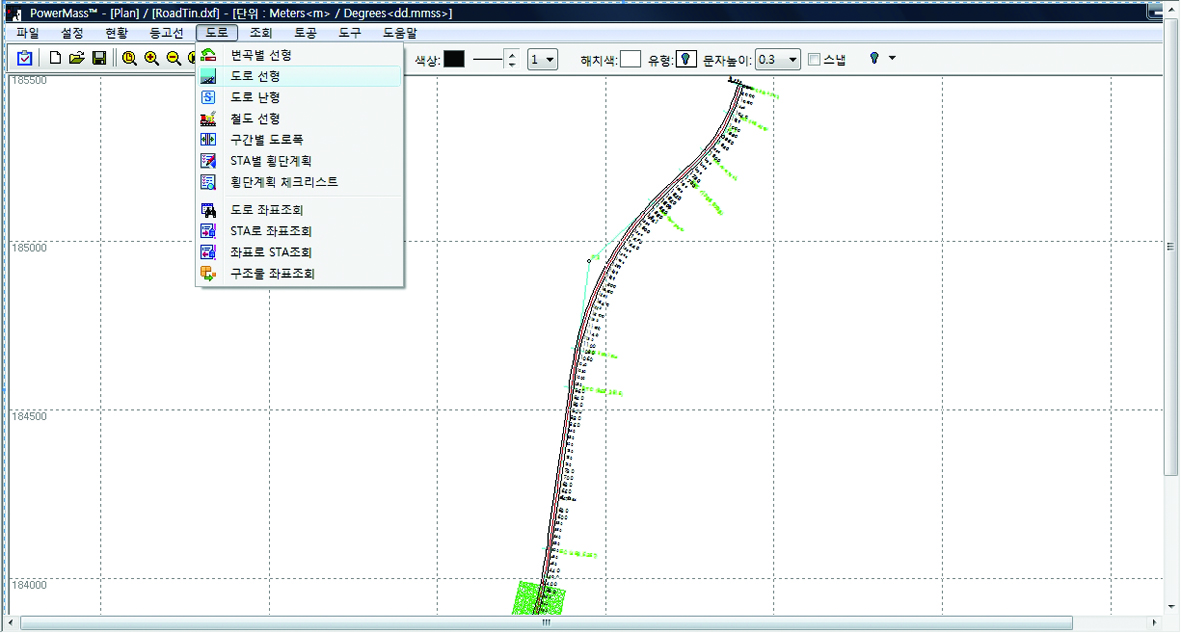Click the clipboard check icon in toolbar
This screenshot has height=633, width=1181.
[25, 59]
